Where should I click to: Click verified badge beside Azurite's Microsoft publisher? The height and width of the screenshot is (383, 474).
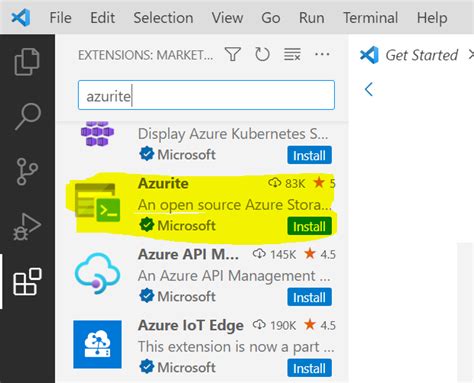(147, 225)
